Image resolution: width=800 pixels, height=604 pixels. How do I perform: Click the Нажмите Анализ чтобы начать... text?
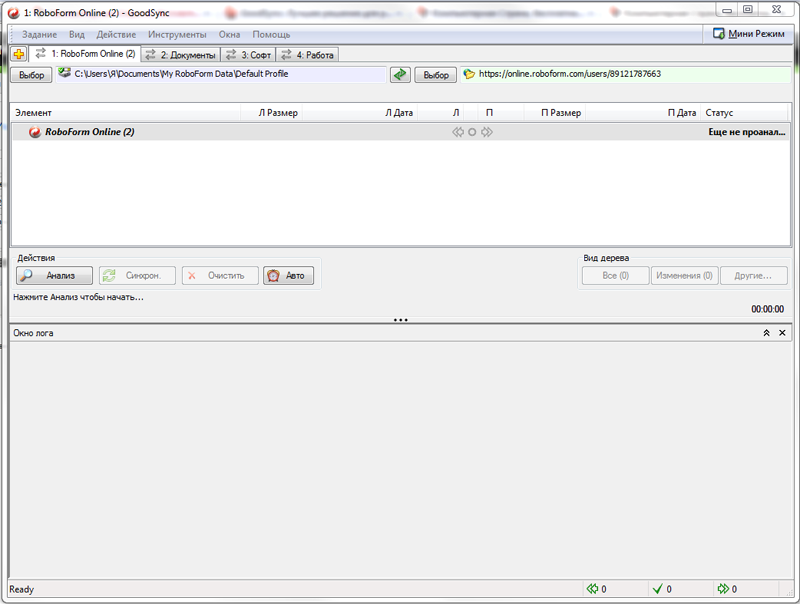point(78,297)
